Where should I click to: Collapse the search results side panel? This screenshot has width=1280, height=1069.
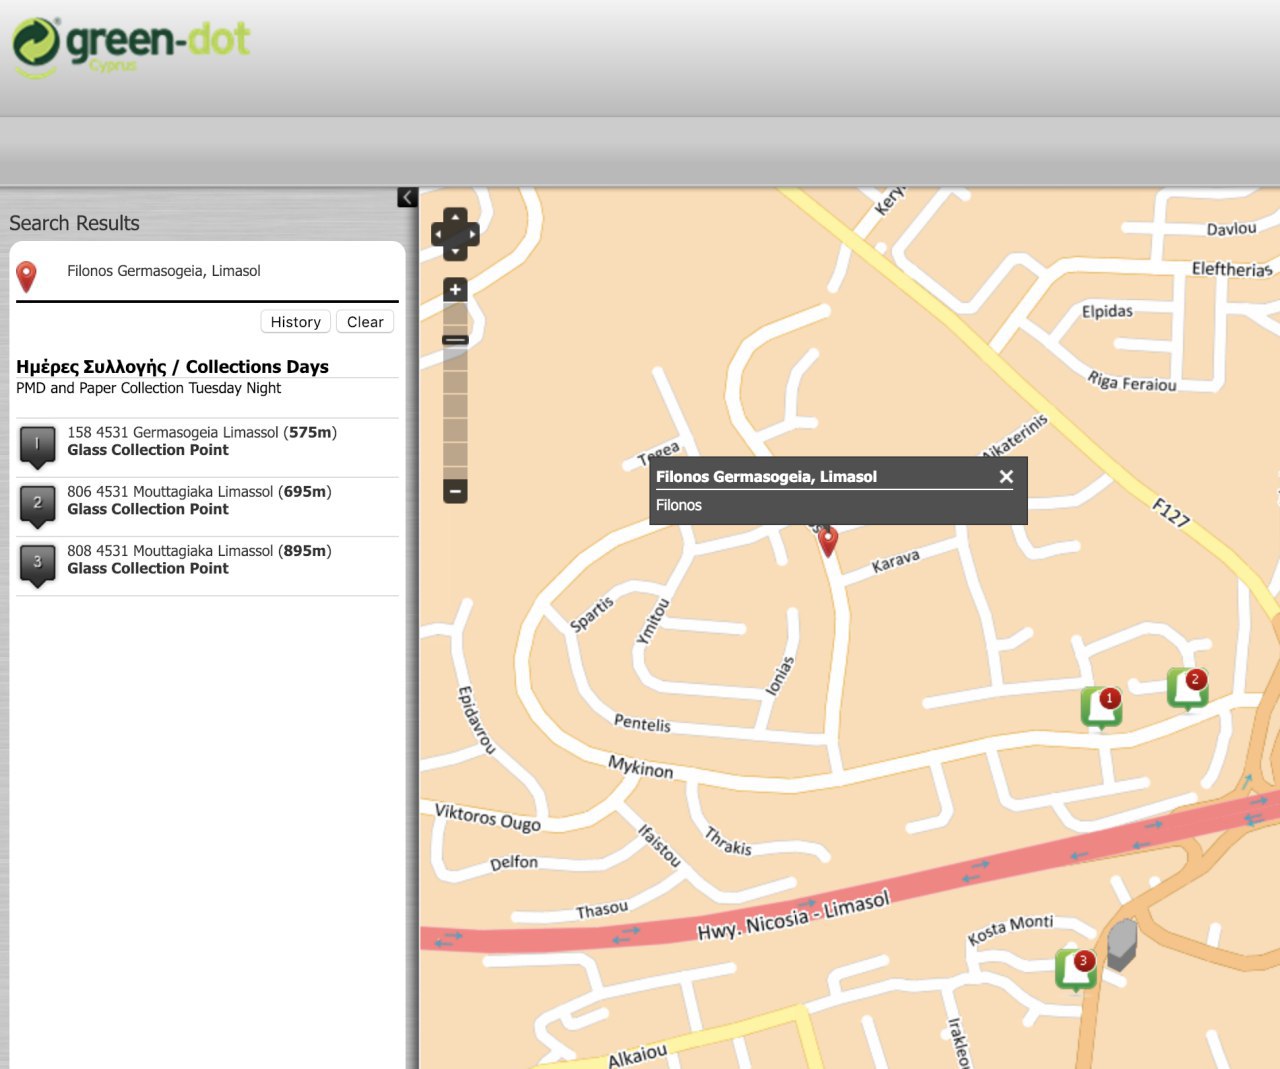point(407,197)
